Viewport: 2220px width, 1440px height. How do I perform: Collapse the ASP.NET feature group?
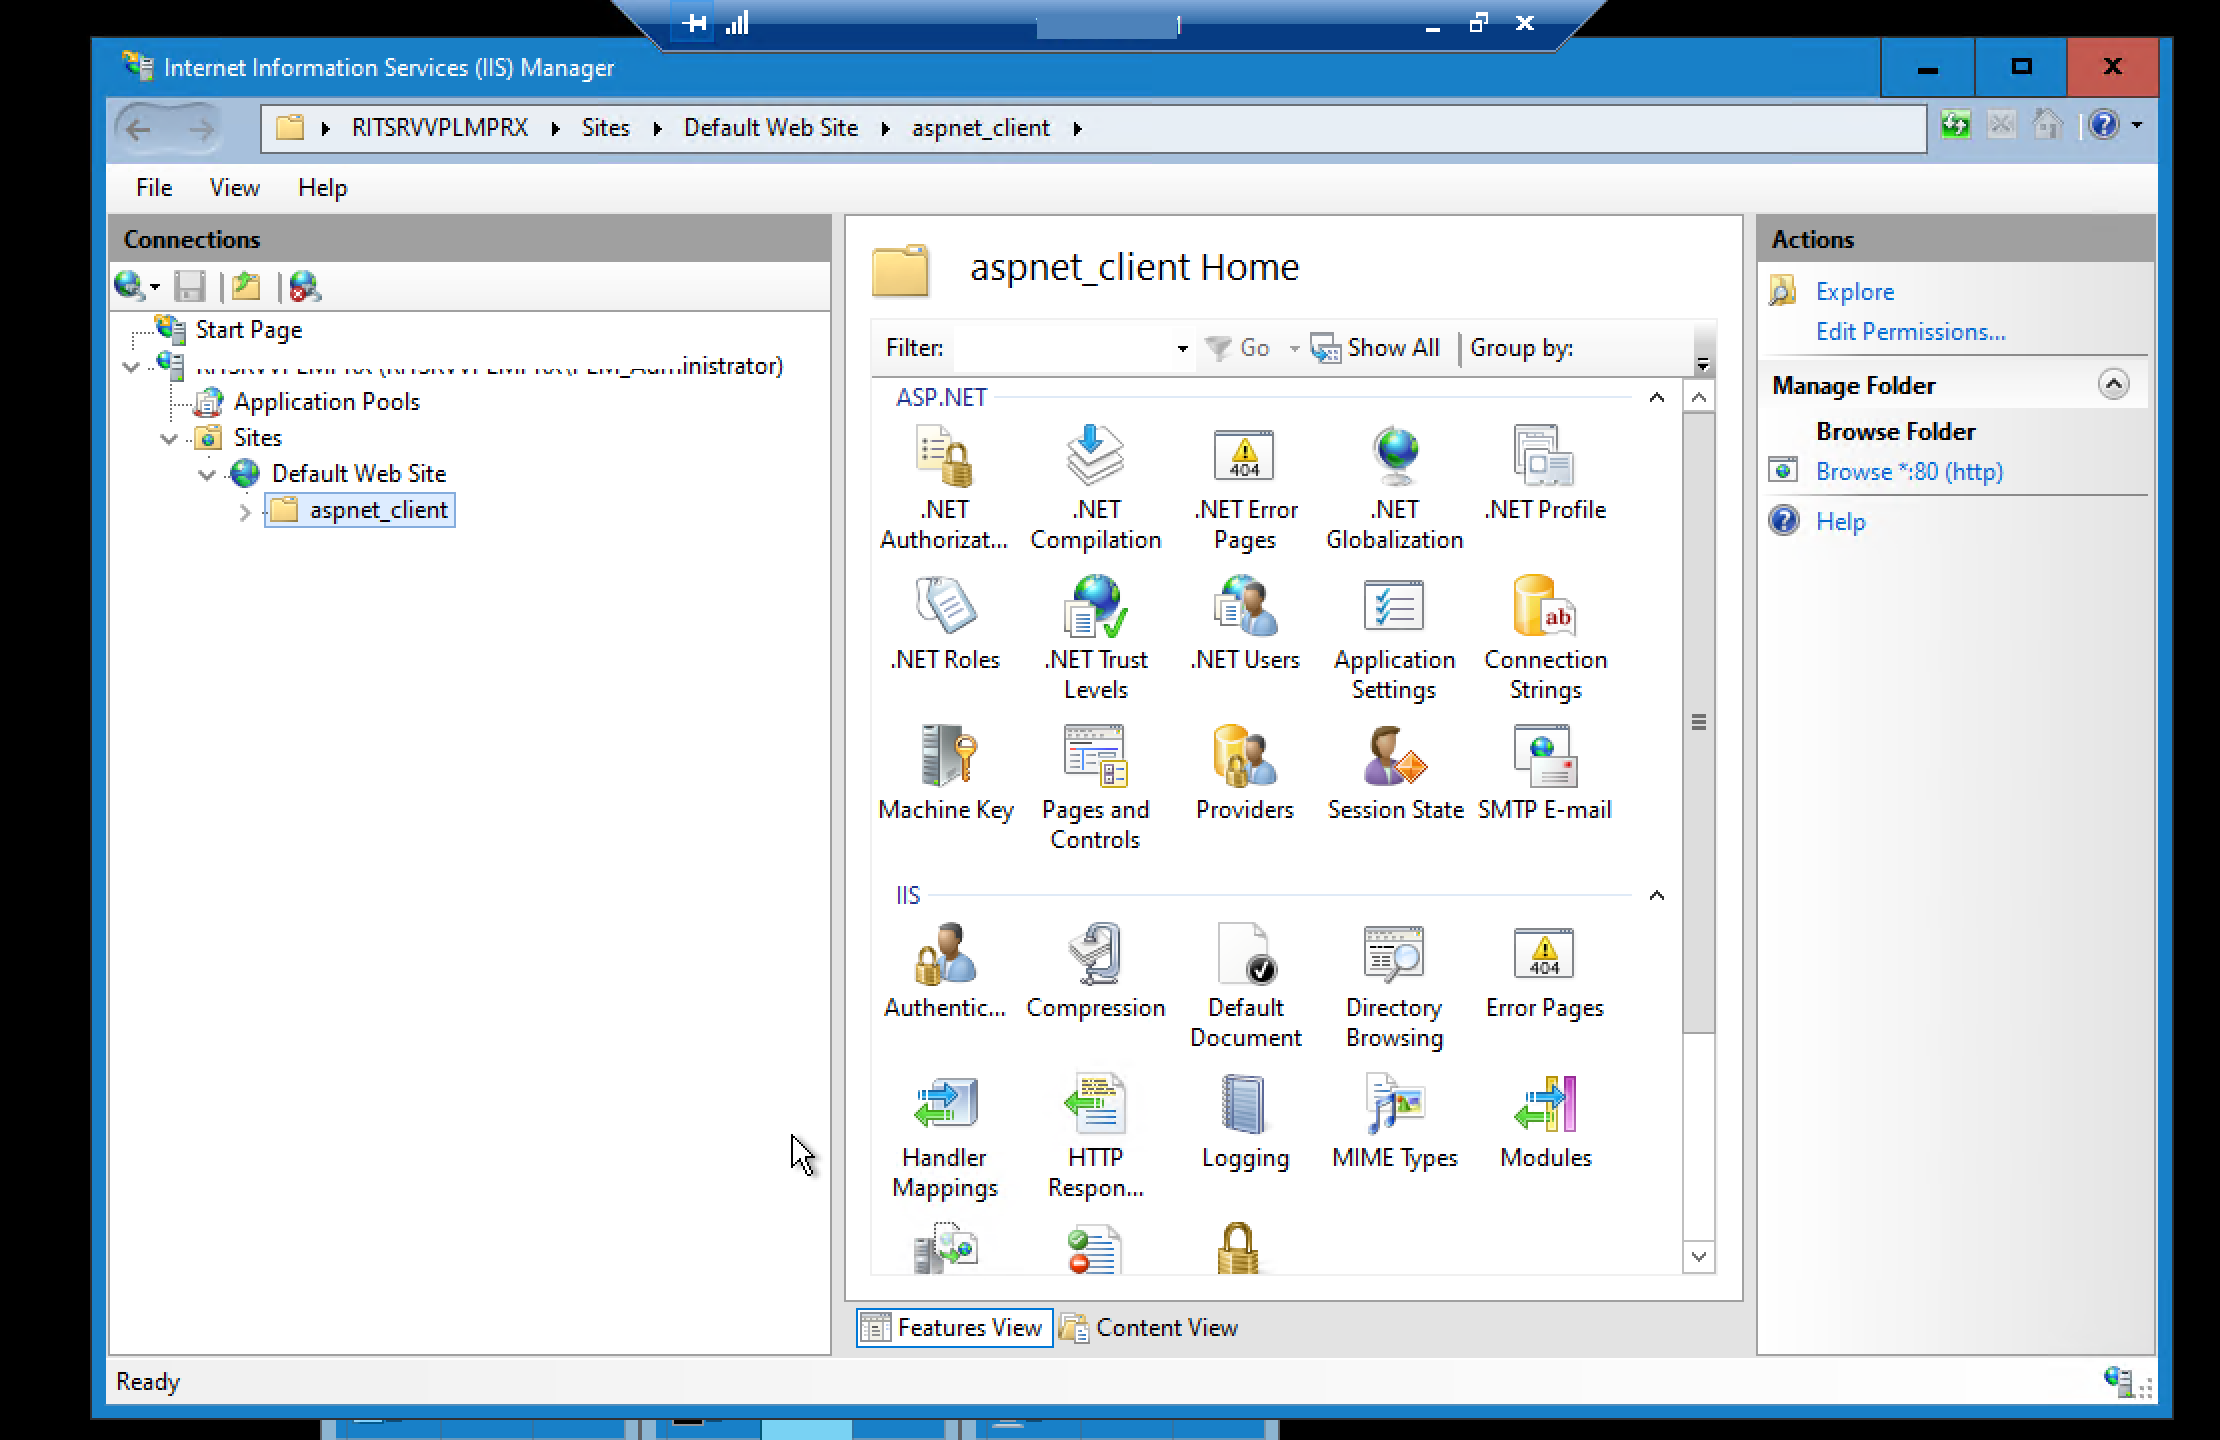(x=1656, y=398)
